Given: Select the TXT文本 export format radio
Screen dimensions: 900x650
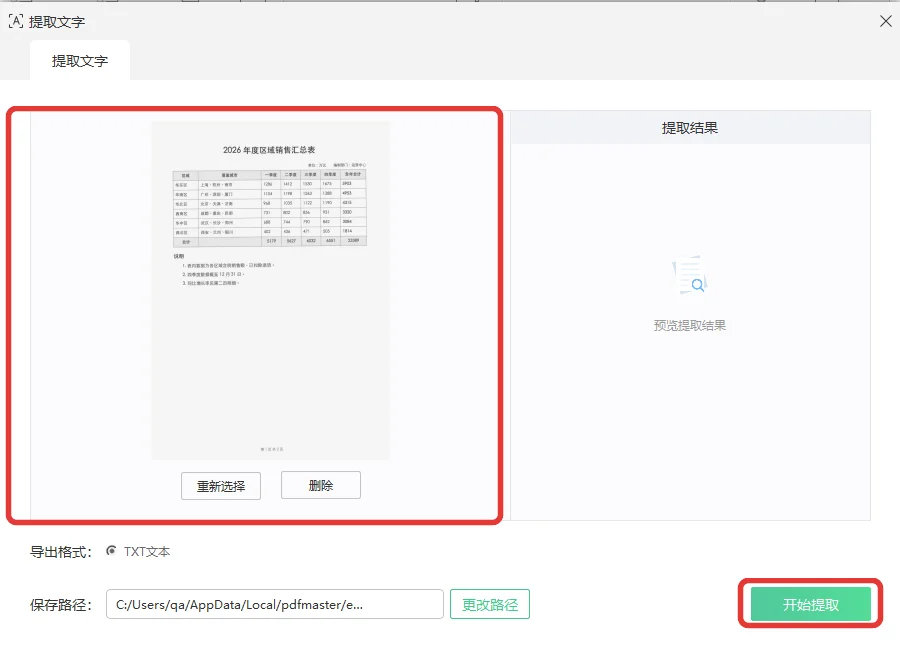Looking at the screenshot, I should coord(112,551).
